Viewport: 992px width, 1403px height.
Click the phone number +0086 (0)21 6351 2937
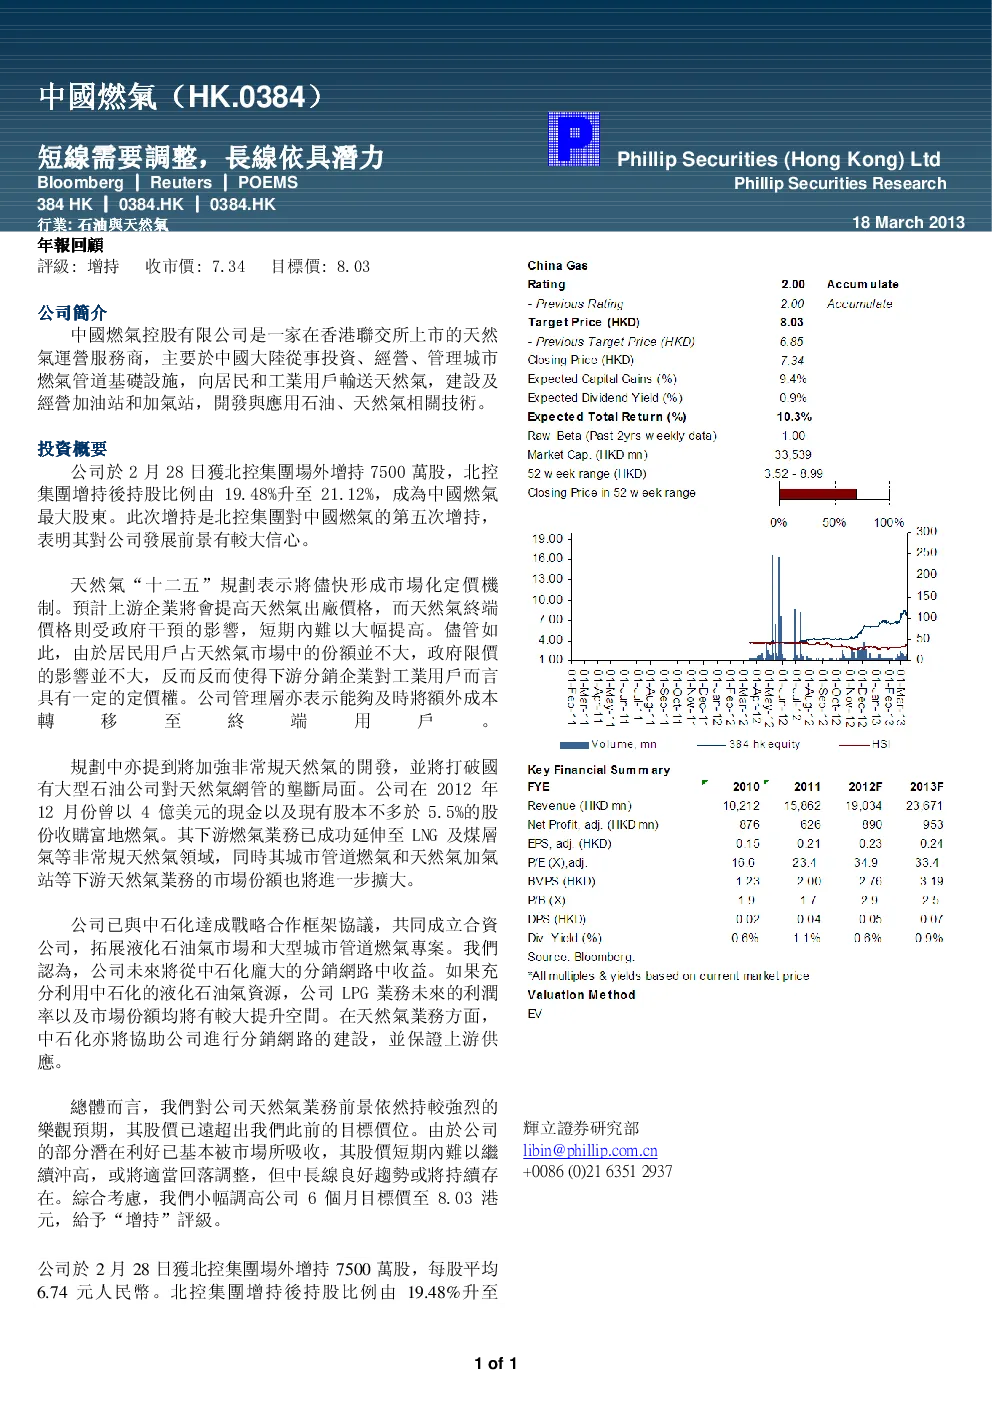[x=598, y=1171]
